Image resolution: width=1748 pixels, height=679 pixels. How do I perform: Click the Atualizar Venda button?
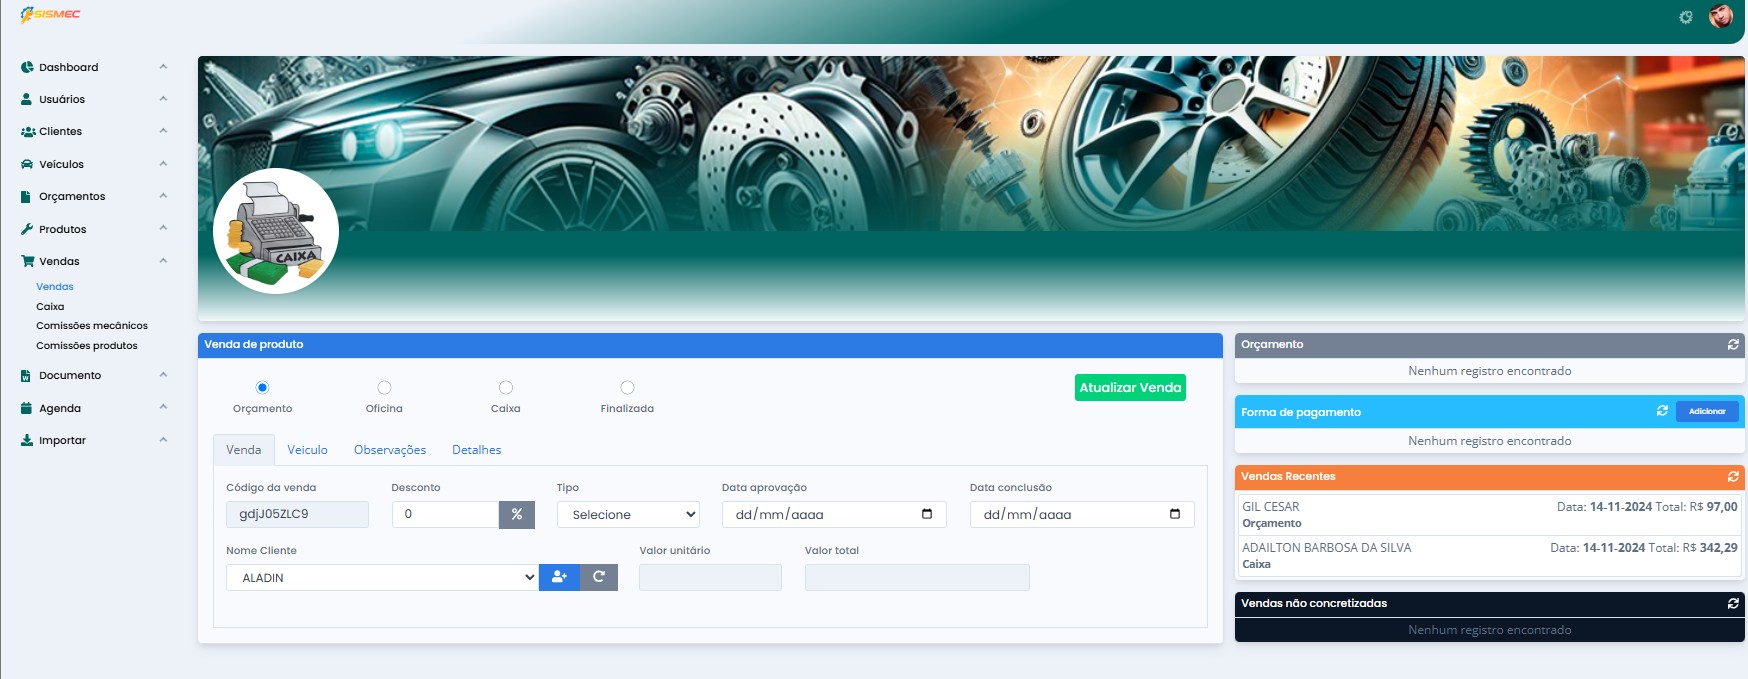pyautogui.click(x=1130, y=387)
